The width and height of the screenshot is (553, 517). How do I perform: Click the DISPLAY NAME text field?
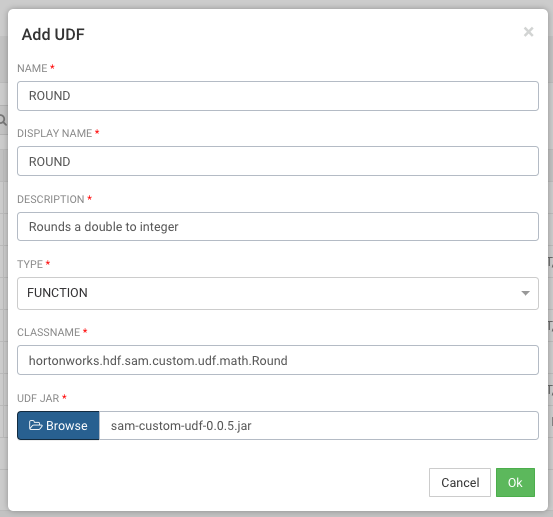pos(278,161)
